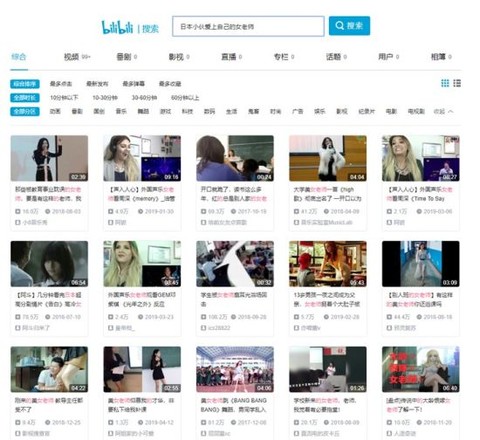Select 全部时长 duration filter
The width and height of the screenshot is (480, 440).
pyautogui.click(x=25, y=98)
